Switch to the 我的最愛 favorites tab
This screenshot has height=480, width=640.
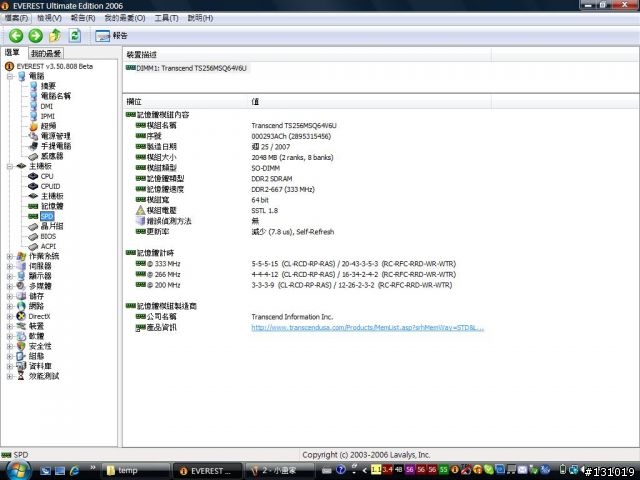tap(46, 53)
